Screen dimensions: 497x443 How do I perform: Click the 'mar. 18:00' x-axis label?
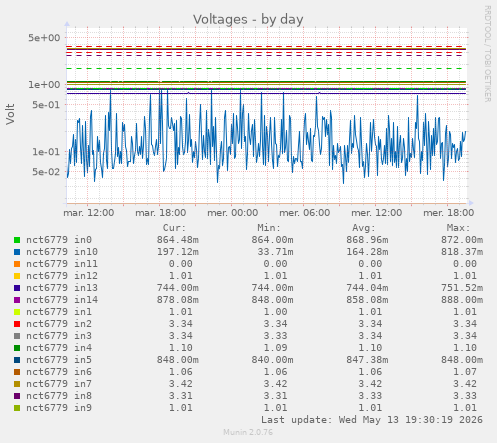[x=161, y=213]
